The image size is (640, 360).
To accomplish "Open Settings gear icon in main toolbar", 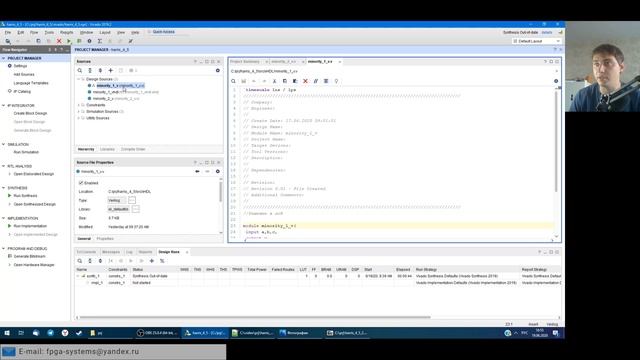I will 89,41.
